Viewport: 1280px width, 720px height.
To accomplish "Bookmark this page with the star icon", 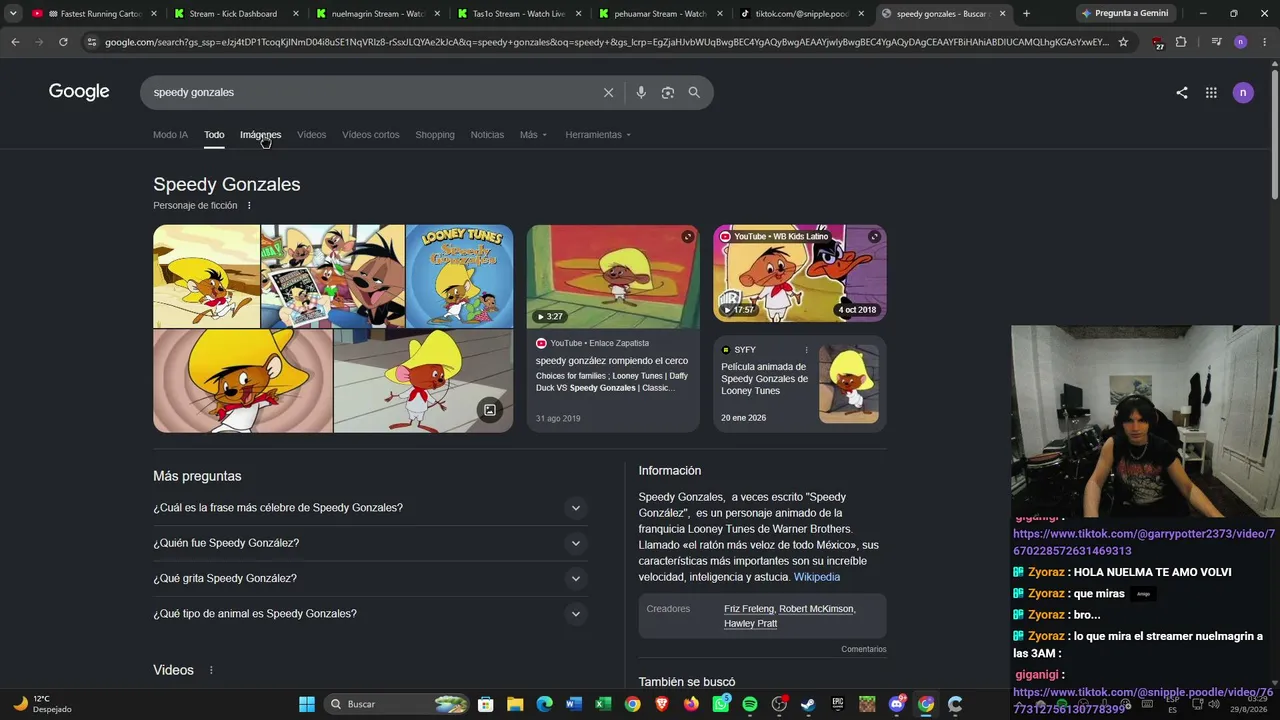I will [x=1123, y=42].
